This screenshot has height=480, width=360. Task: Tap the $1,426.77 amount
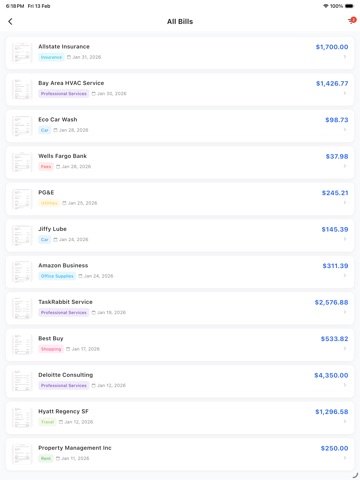(x=332, y=83)
